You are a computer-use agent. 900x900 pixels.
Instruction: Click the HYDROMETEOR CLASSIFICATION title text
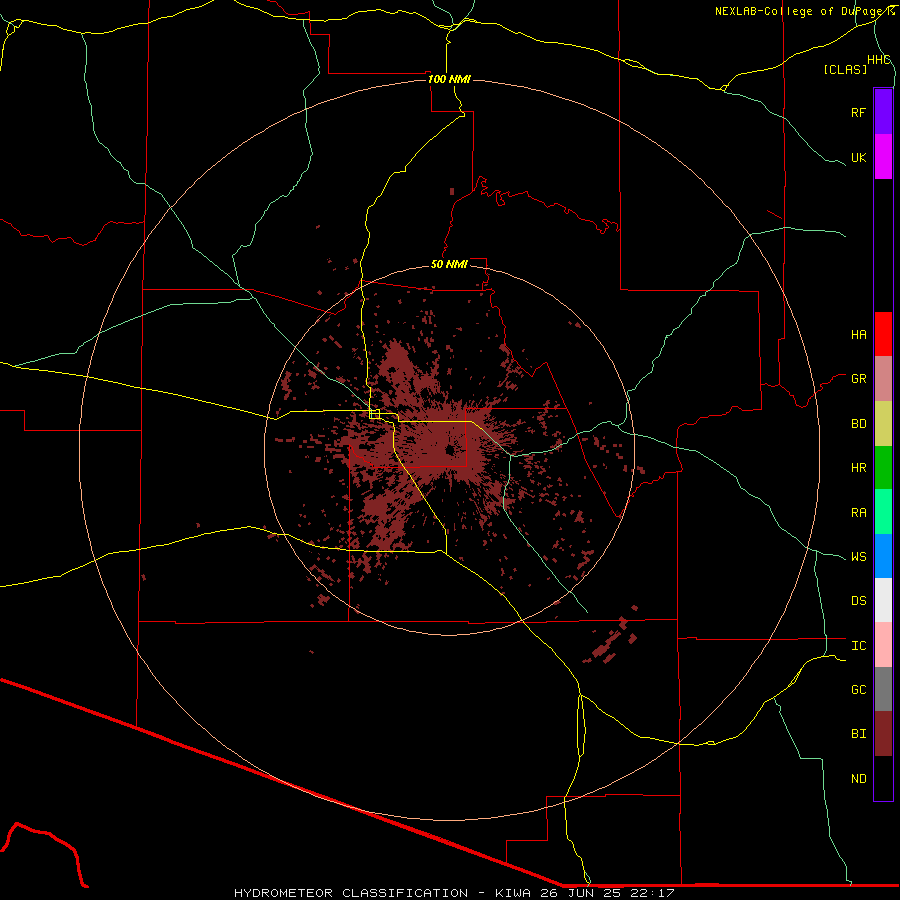[351, 893]
